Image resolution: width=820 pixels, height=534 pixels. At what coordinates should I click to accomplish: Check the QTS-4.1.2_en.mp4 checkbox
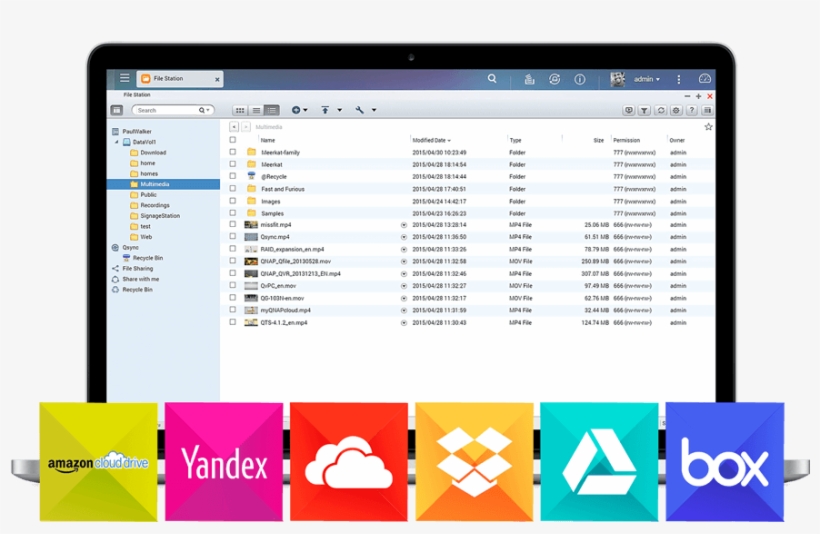233,322
